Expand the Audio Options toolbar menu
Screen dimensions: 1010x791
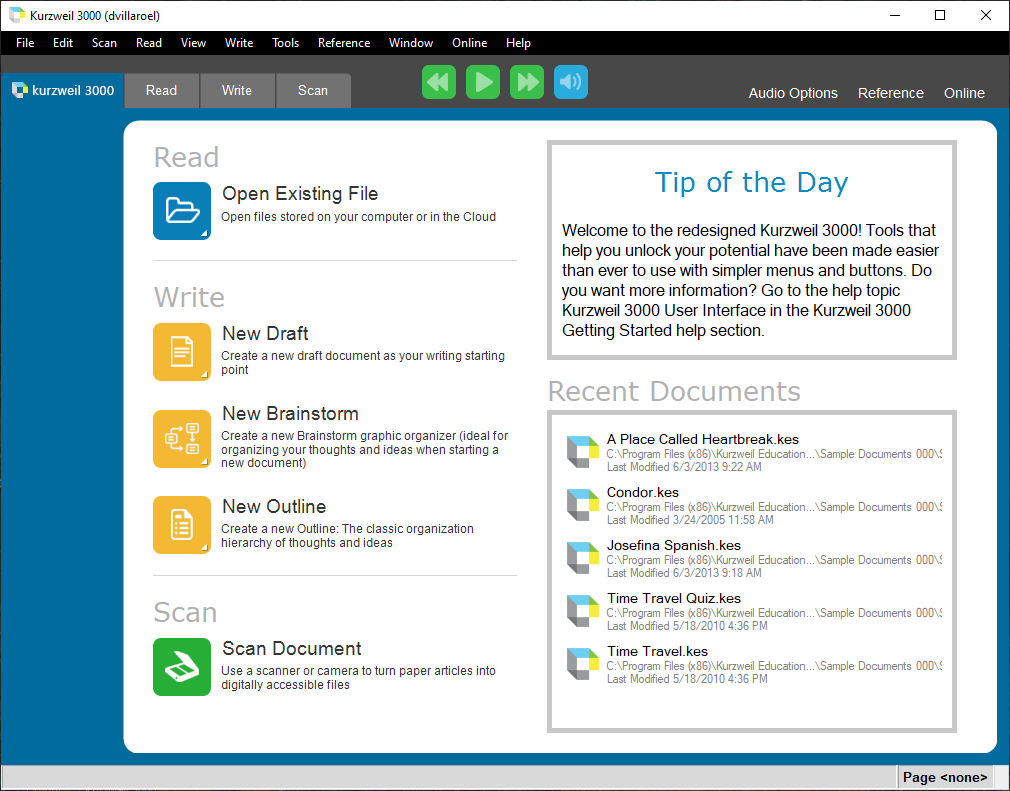click(793, 93)
